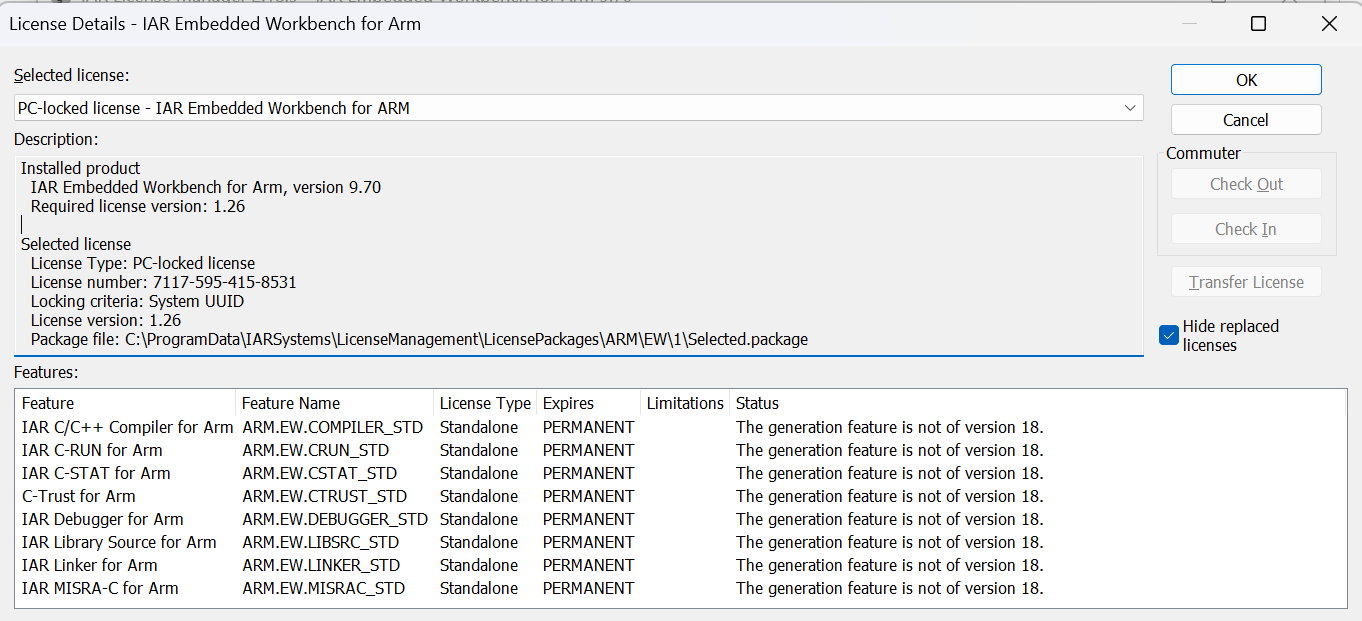Click the License Type column header
The image size is (1362, 621).
point(485,403)
